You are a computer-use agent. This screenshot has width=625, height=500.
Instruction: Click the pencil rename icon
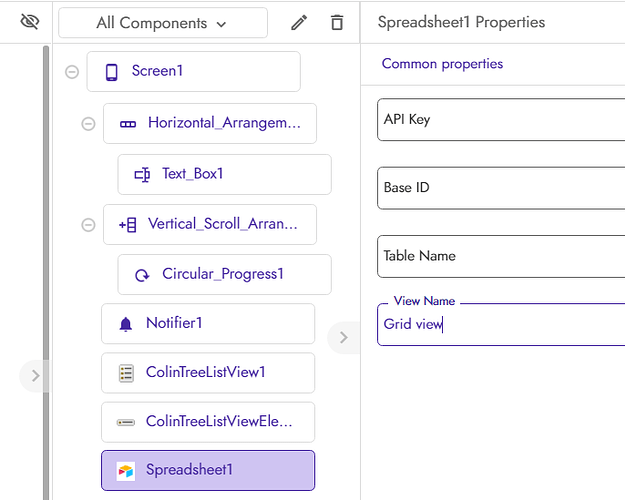point(299,23)
